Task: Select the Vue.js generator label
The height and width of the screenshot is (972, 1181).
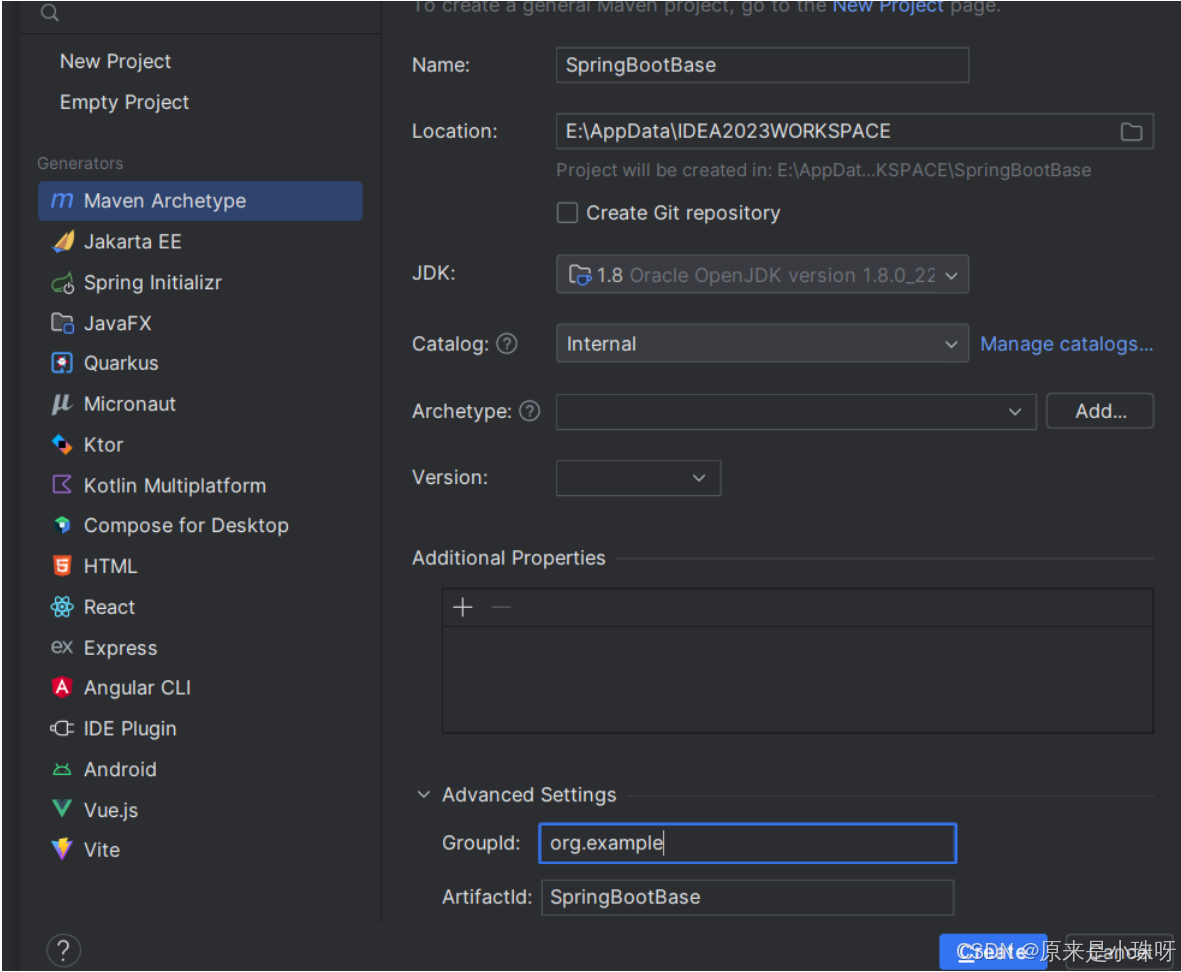Action: 111,810
